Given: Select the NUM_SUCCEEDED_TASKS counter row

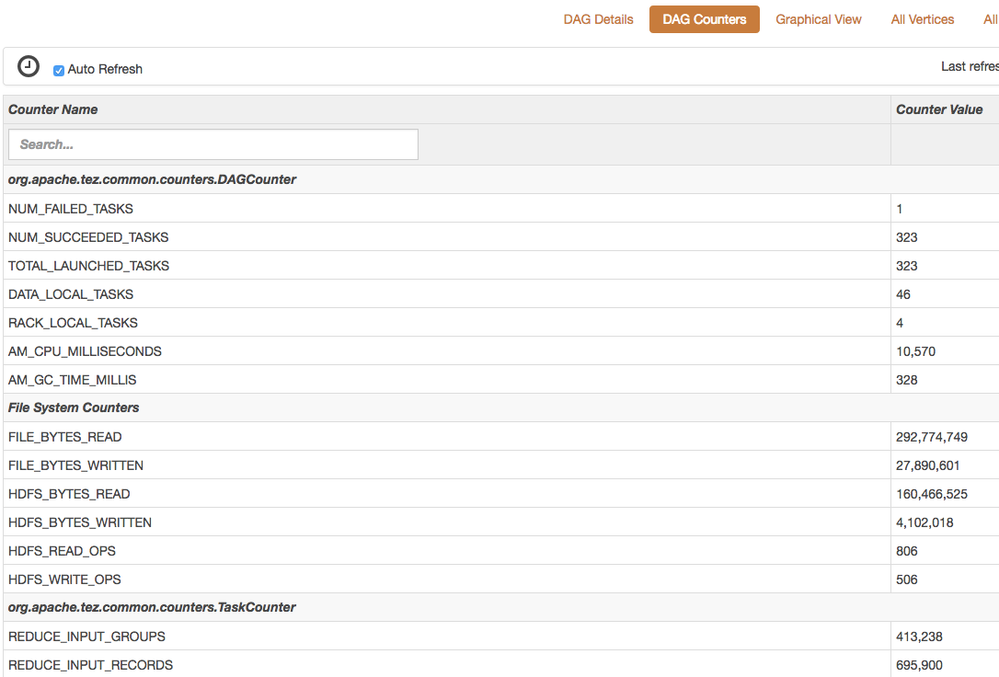Looking at the screenshot, I should 88,237.
